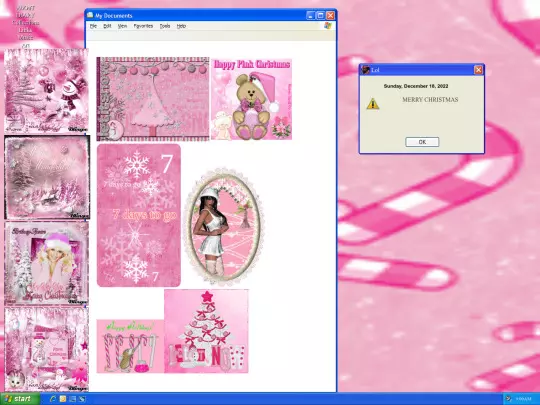
Task: Select the white tree with pink bows image
Action: [x=206, y=331]
